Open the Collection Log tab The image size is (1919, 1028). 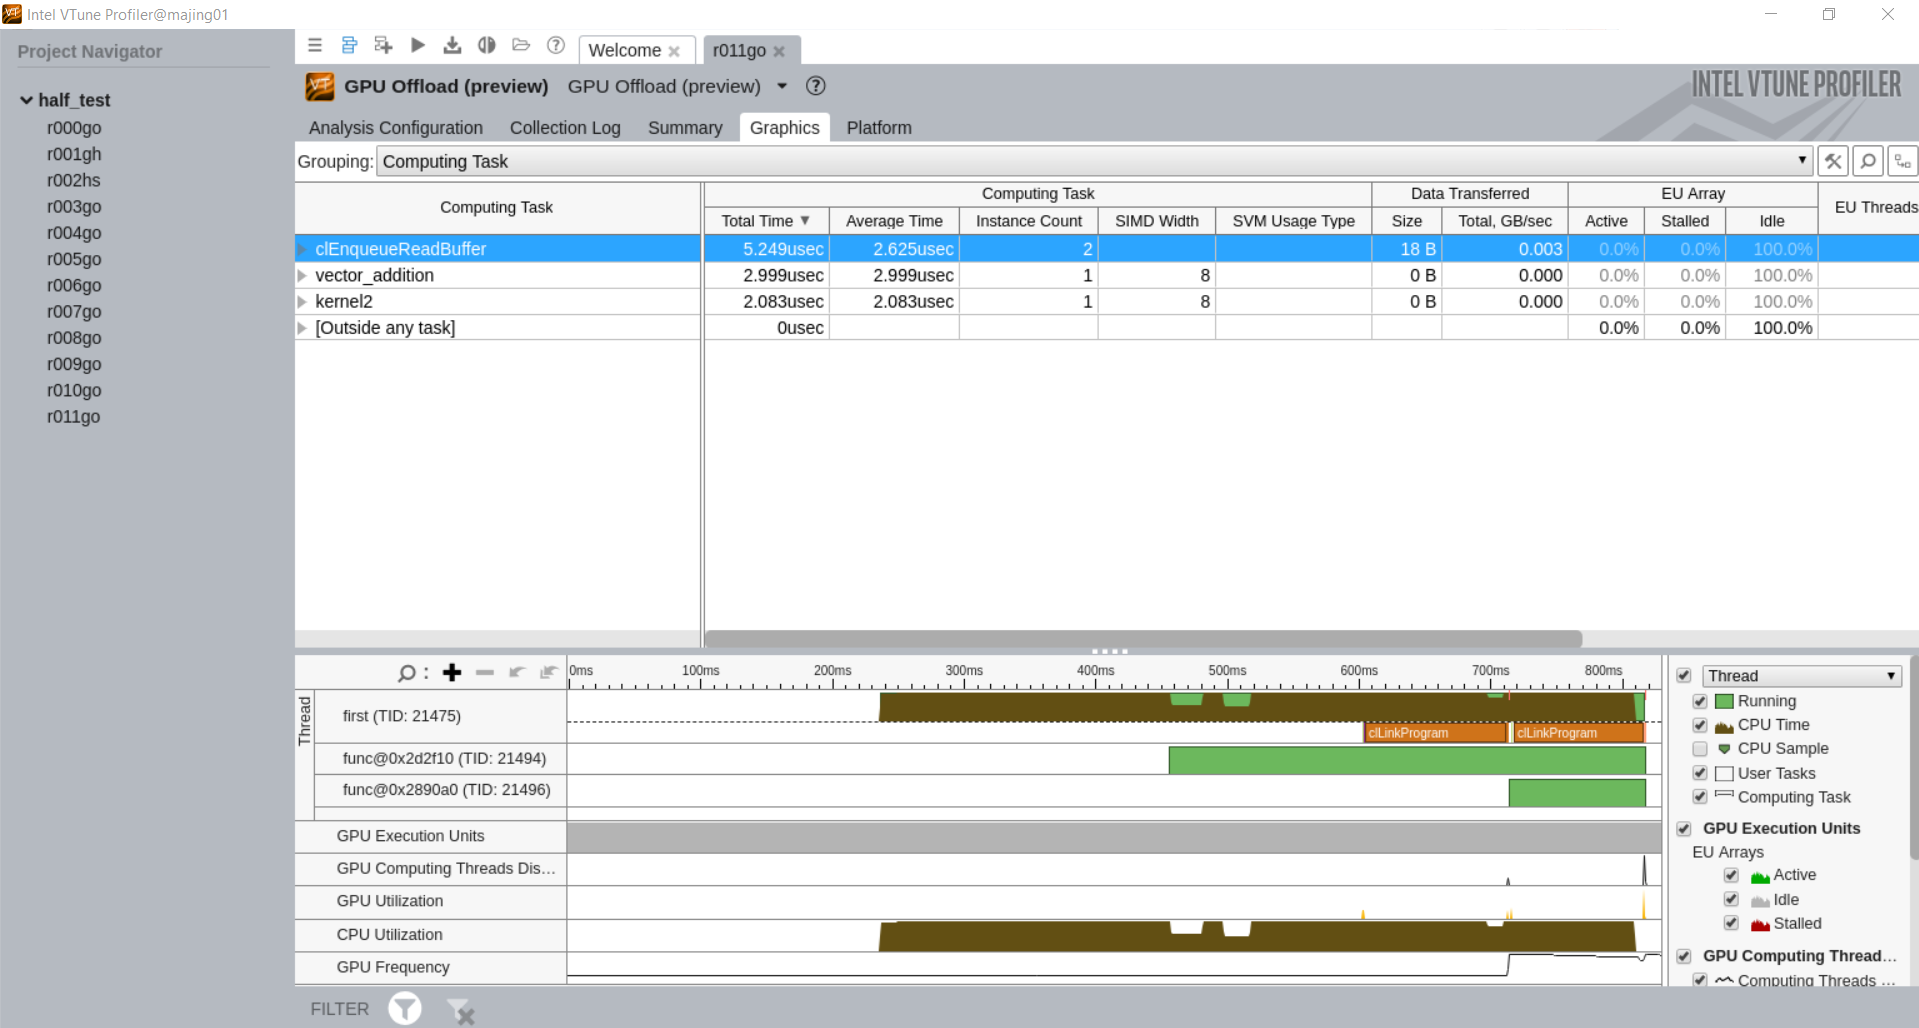(x=565, y=128)
